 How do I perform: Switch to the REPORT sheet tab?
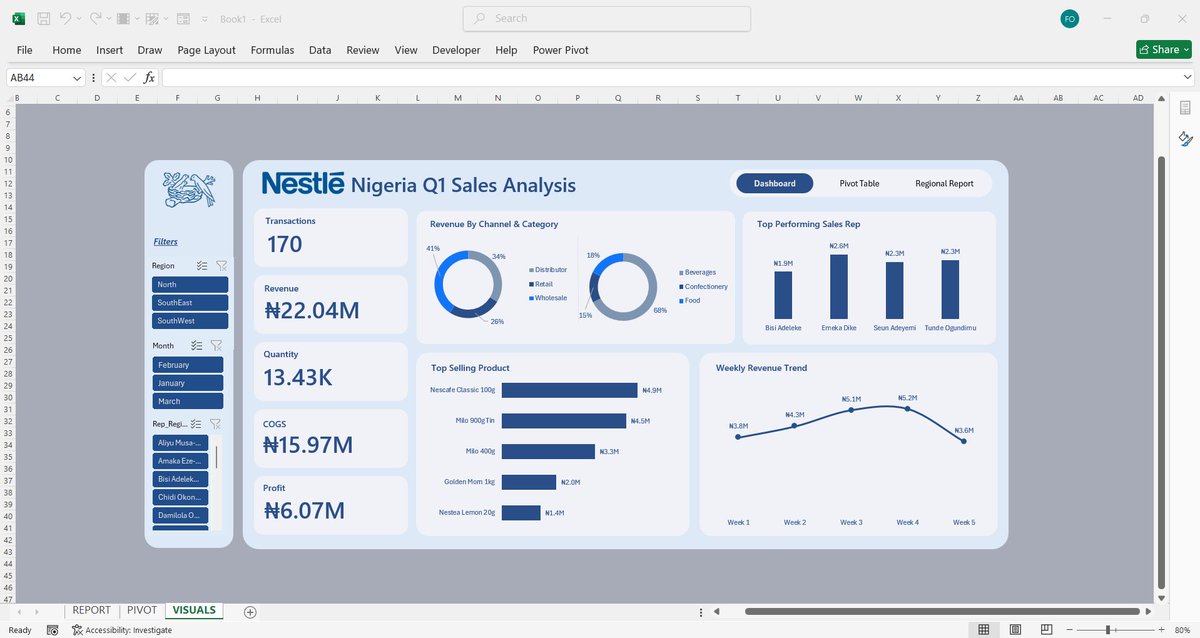pyautogui.click(x=91, y=610)
